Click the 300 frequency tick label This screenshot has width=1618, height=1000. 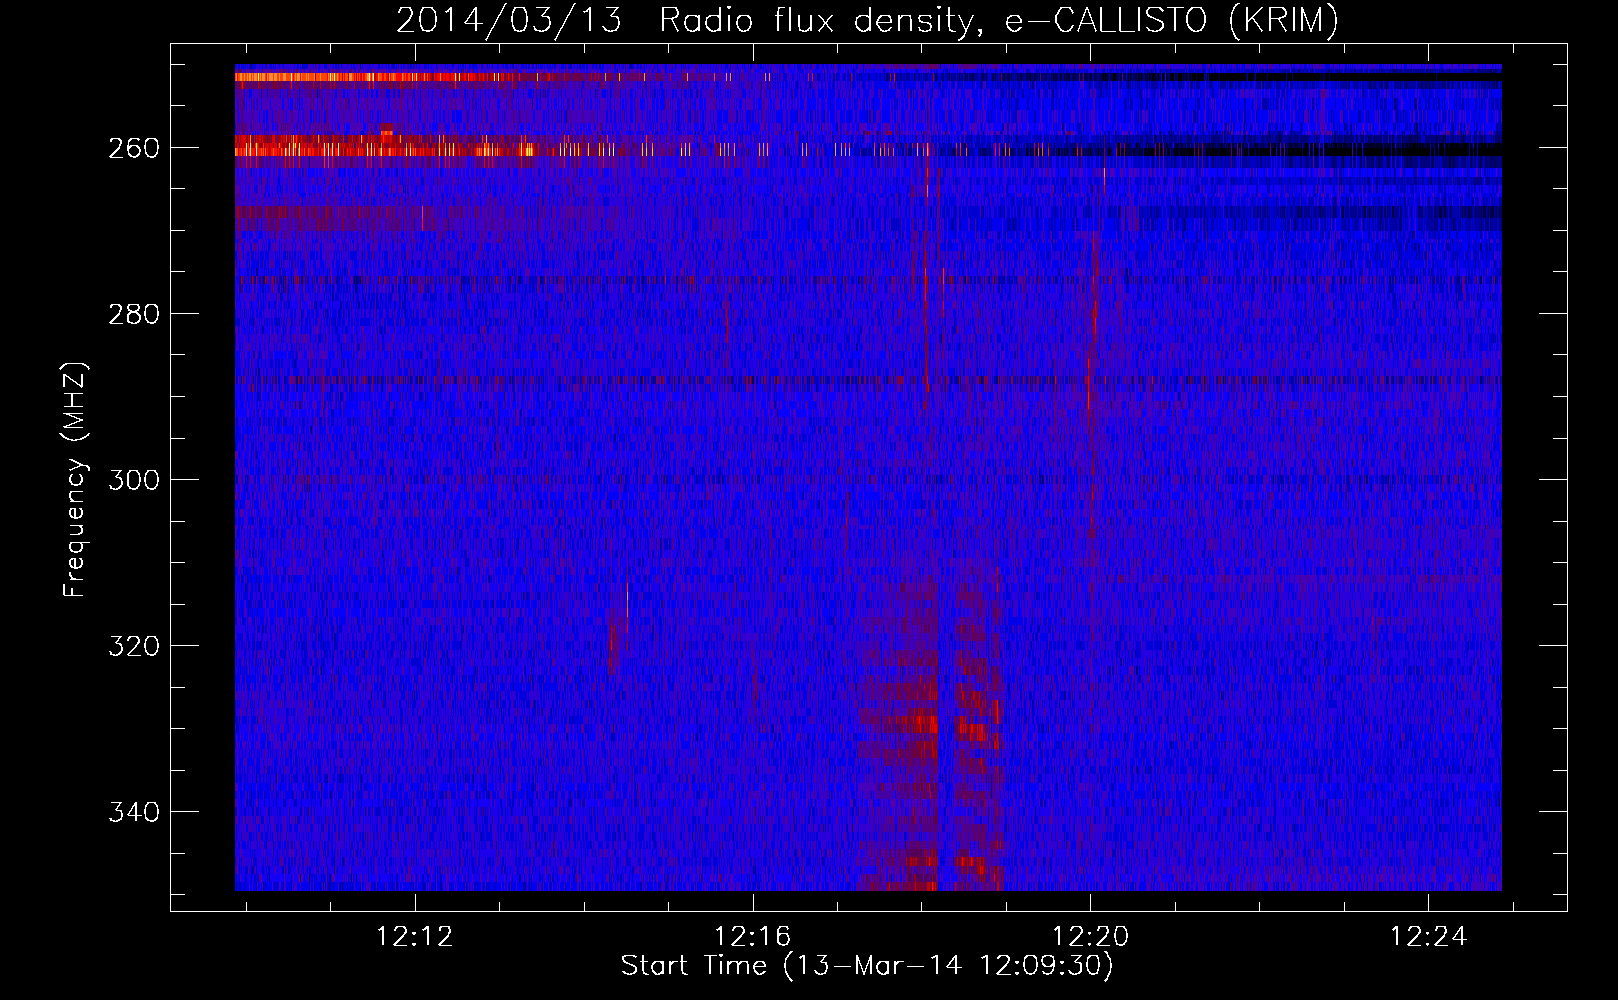133,480
